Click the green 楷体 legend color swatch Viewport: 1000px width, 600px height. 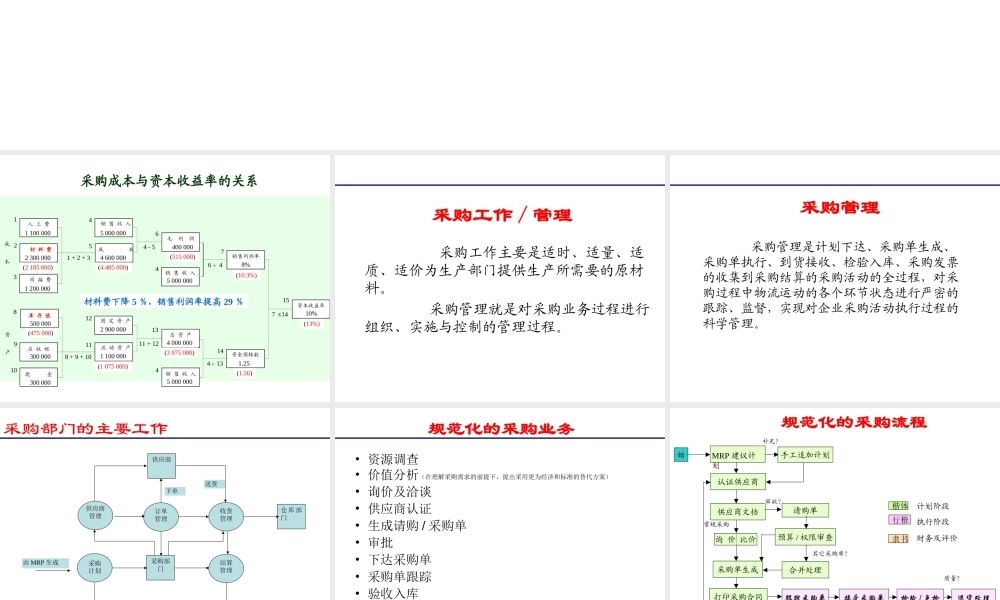898,506
